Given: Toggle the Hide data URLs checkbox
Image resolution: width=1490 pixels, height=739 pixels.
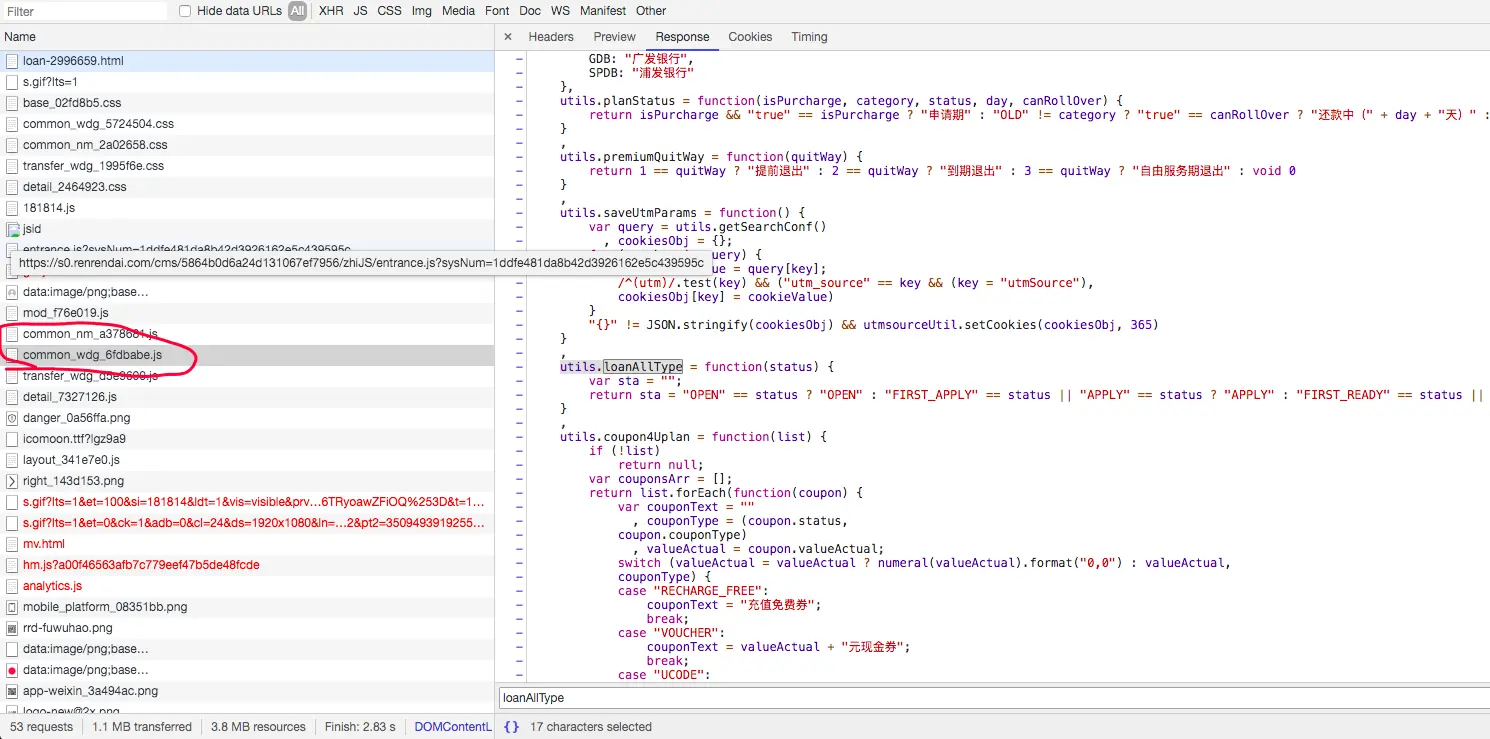Looking at the screenshot, I should pyautogui.click(x=185, y=11).
